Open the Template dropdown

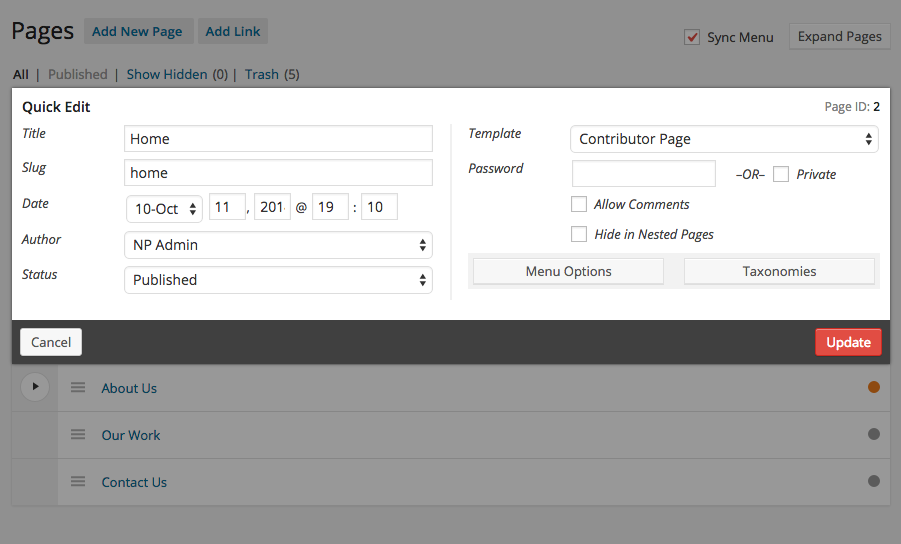[724, 139]
